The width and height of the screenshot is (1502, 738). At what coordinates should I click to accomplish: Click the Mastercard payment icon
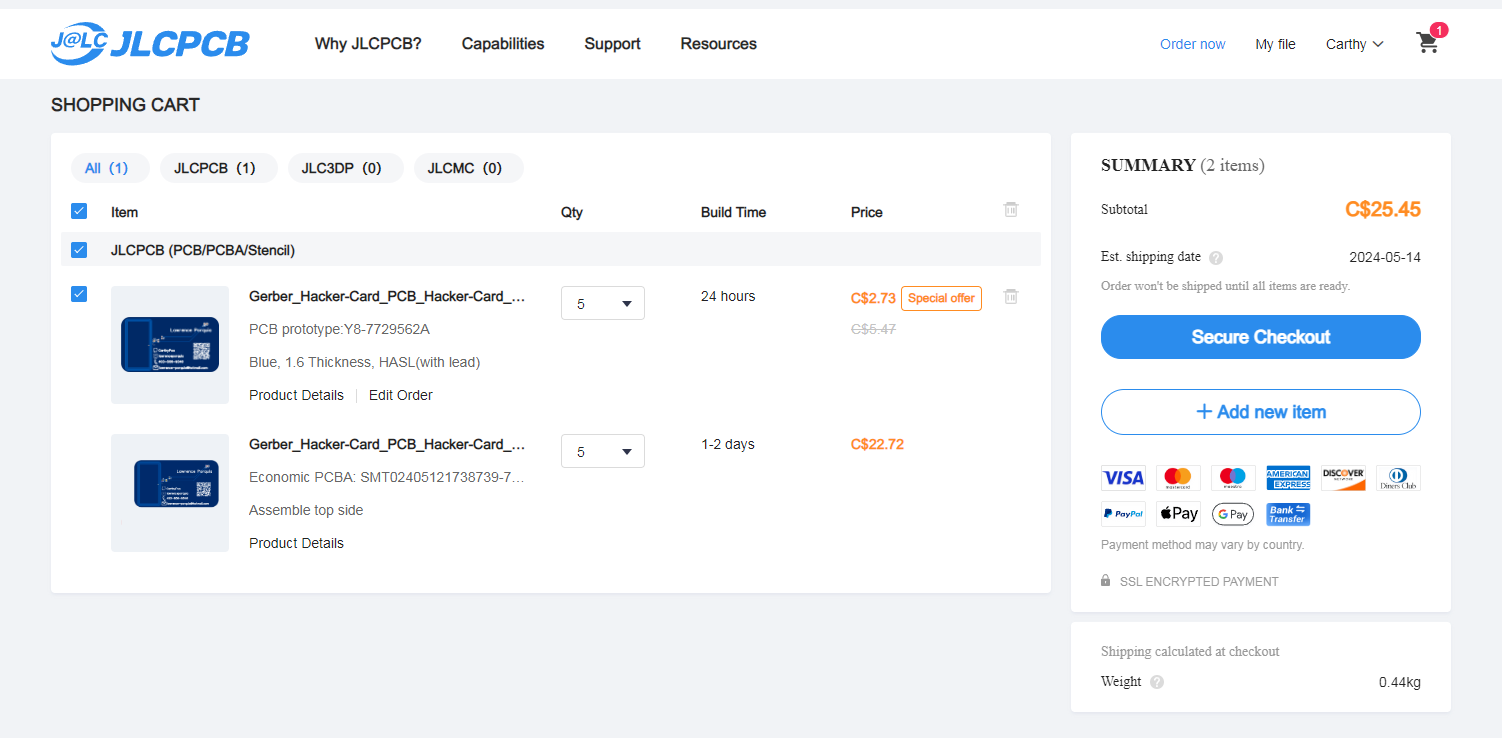point(1178,478)
